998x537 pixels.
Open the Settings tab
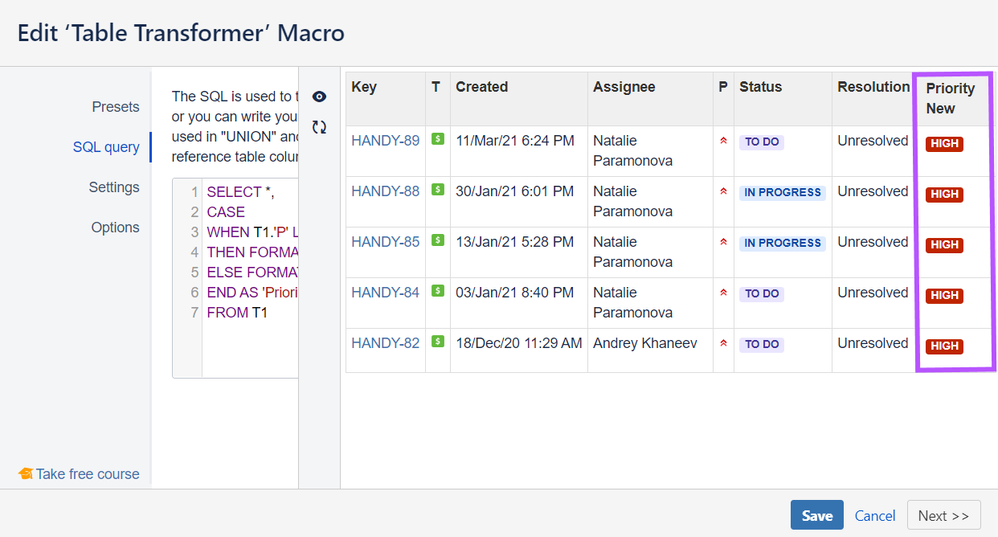(x=114, y=187)
